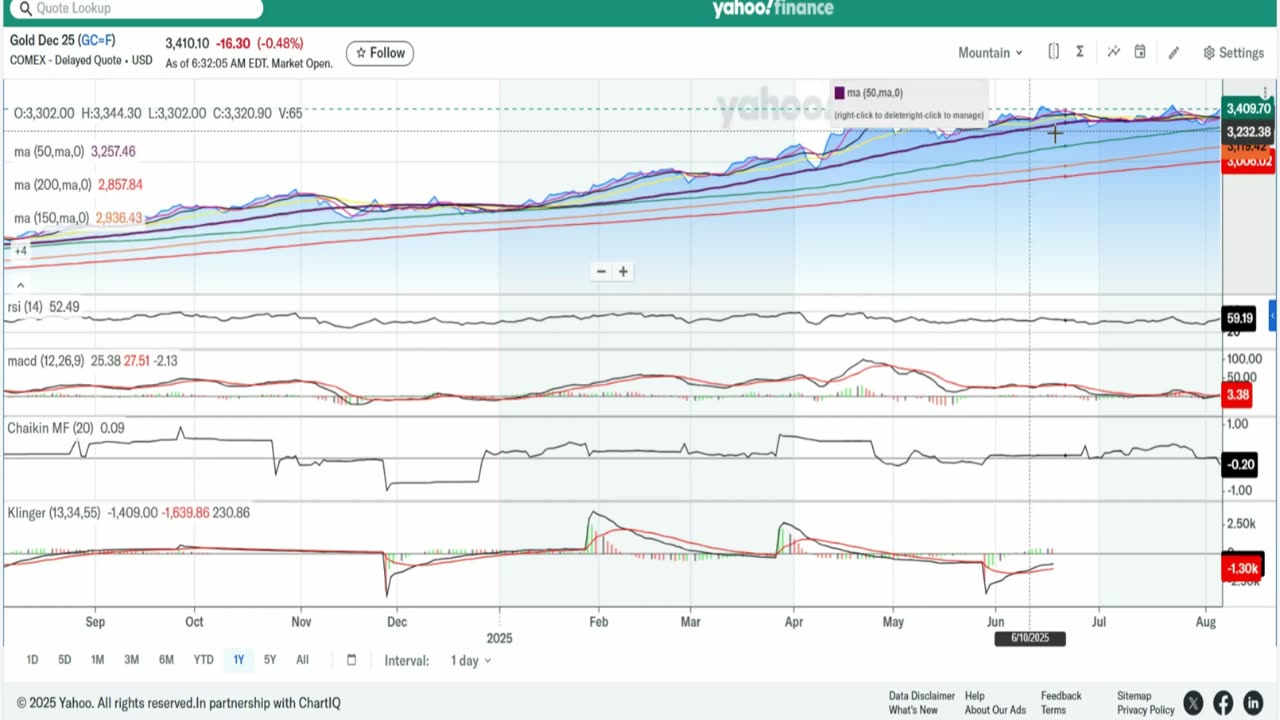This screenshot has height=720, width=1280.
Task: Click the vertical dots chart menu
Action: click(1266, 92)
